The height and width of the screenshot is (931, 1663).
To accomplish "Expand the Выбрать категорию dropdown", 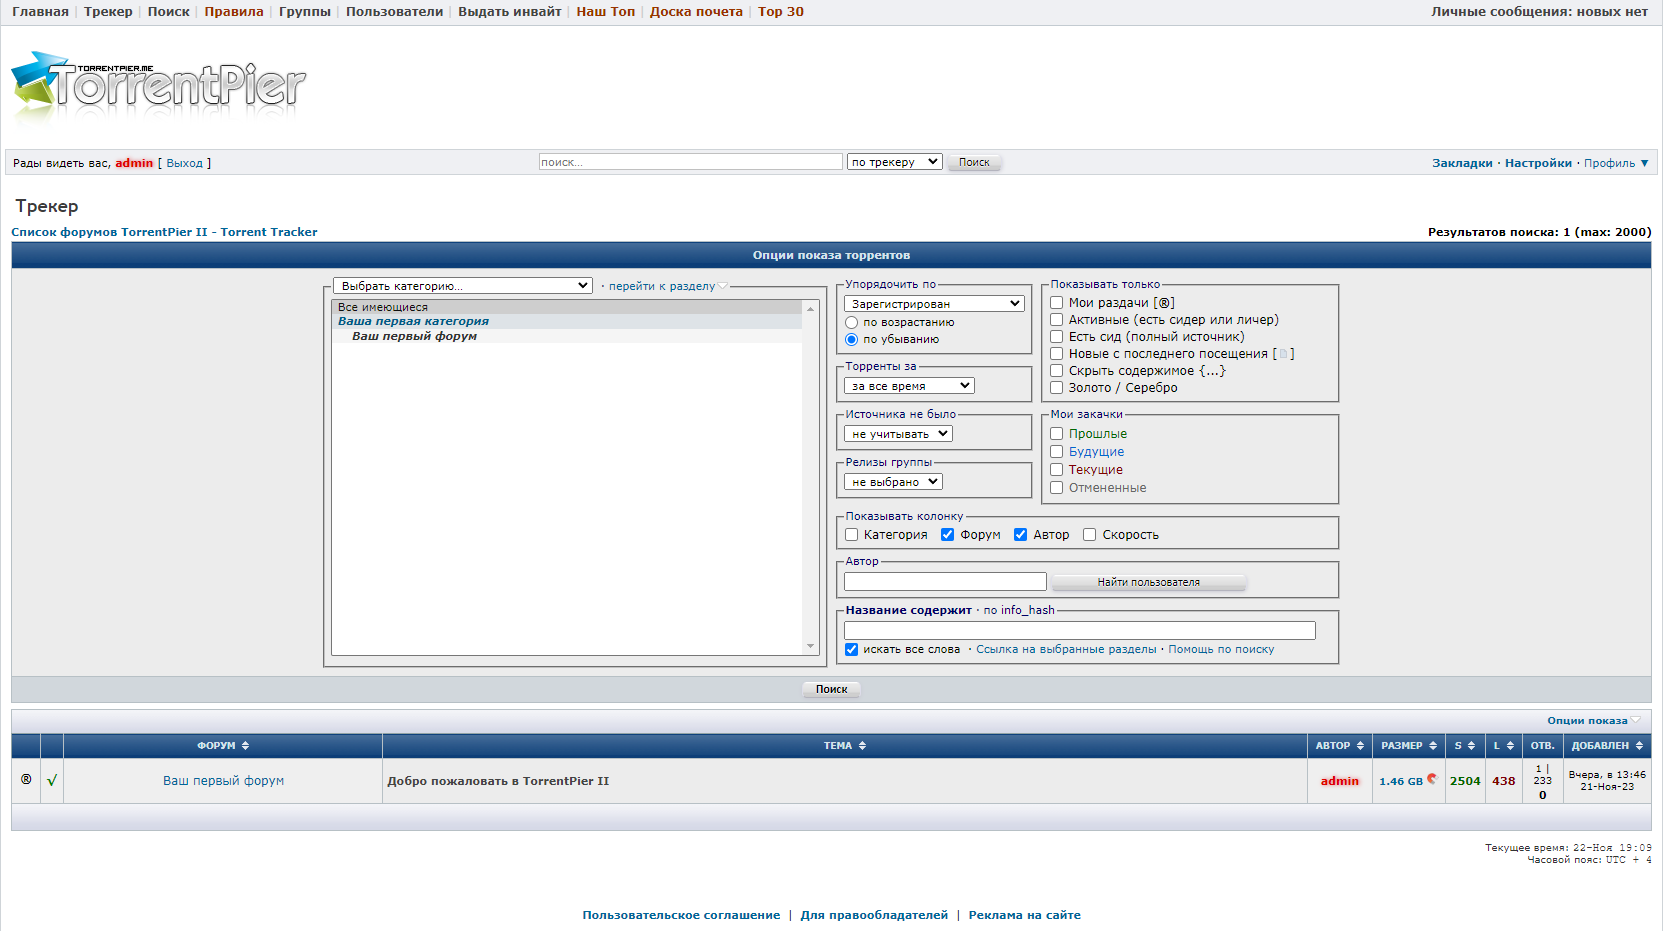I will [x=463, y=286].
